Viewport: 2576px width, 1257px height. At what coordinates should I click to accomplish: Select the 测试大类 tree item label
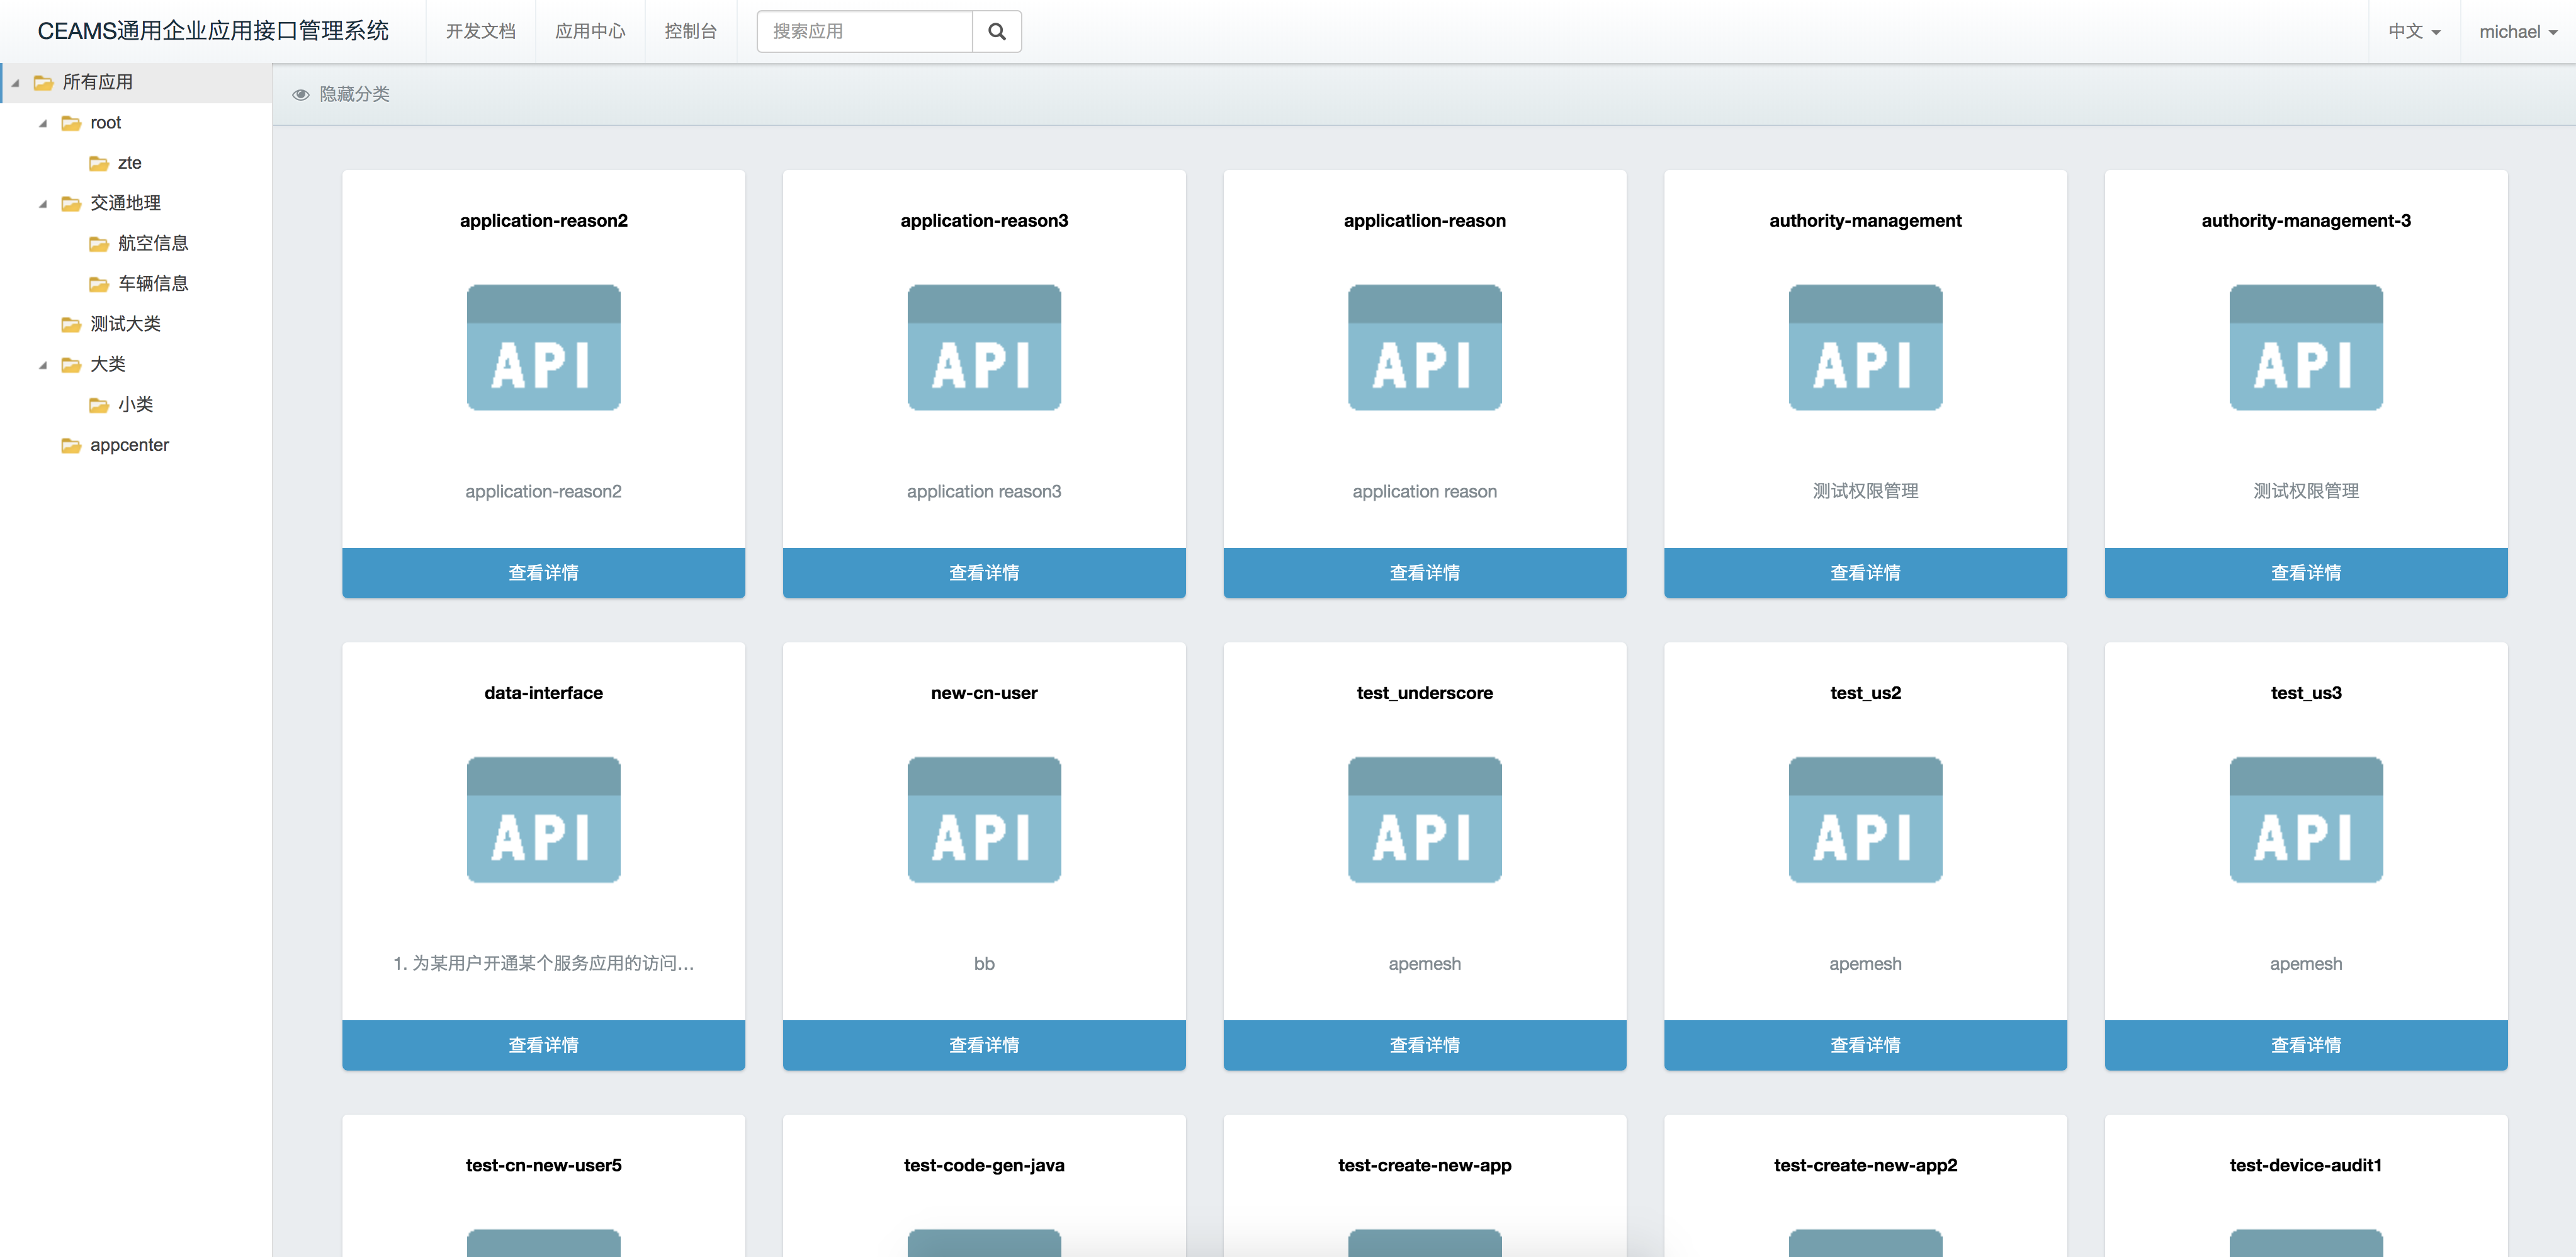(x=125, y=324)
